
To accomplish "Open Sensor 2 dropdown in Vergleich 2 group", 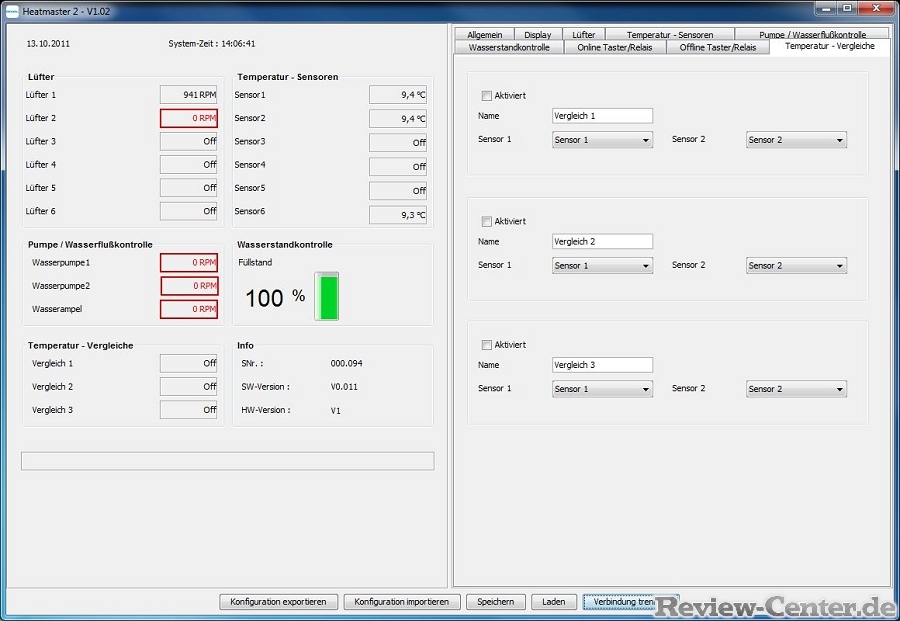I will 796,266.
